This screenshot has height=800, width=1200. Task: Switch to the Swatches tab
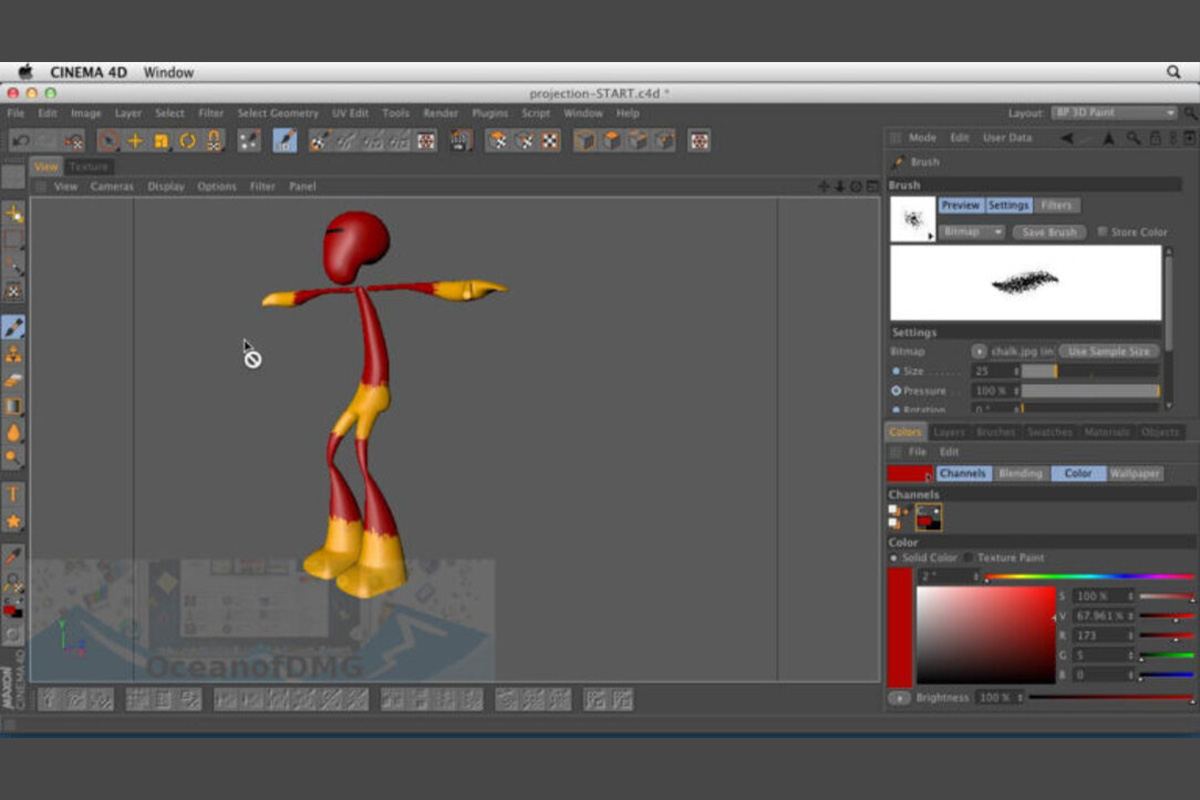[x=1050, y=432]
